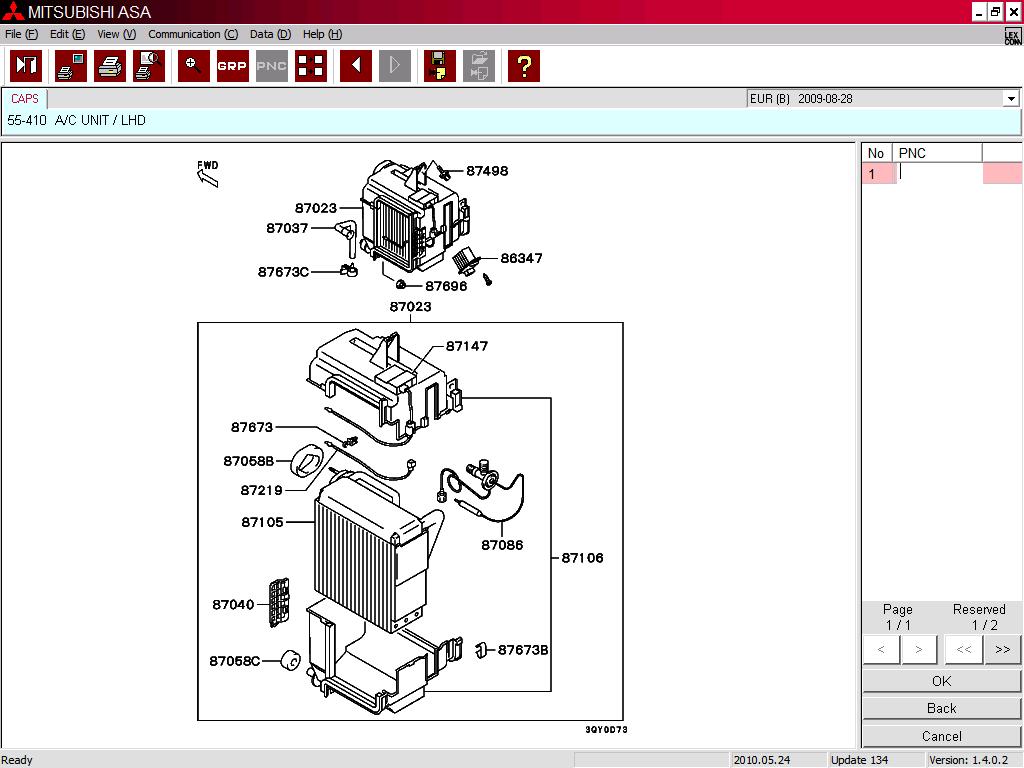Click the printer icon in toolbar
This screenshot has width=1024, height=768.
(110, 66)
